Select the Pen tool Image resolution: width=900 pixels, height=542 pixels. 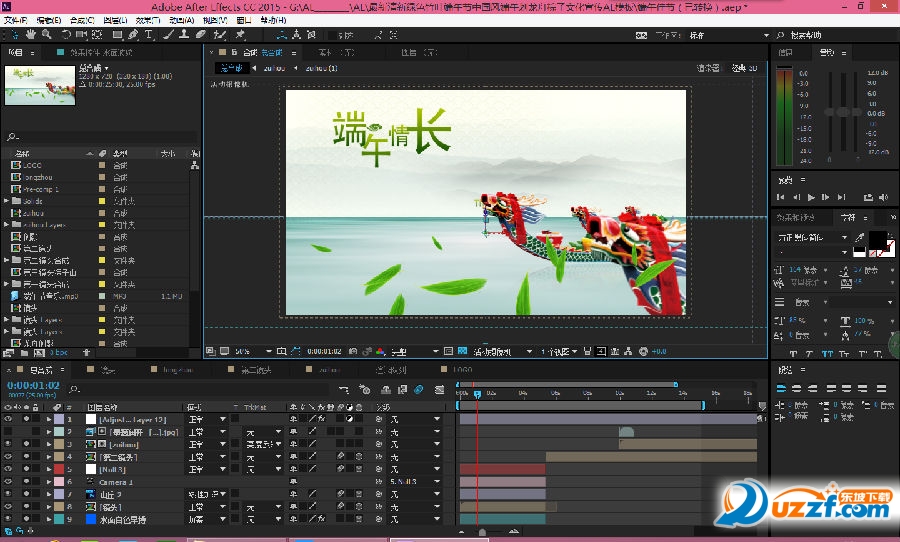[134, 34]
